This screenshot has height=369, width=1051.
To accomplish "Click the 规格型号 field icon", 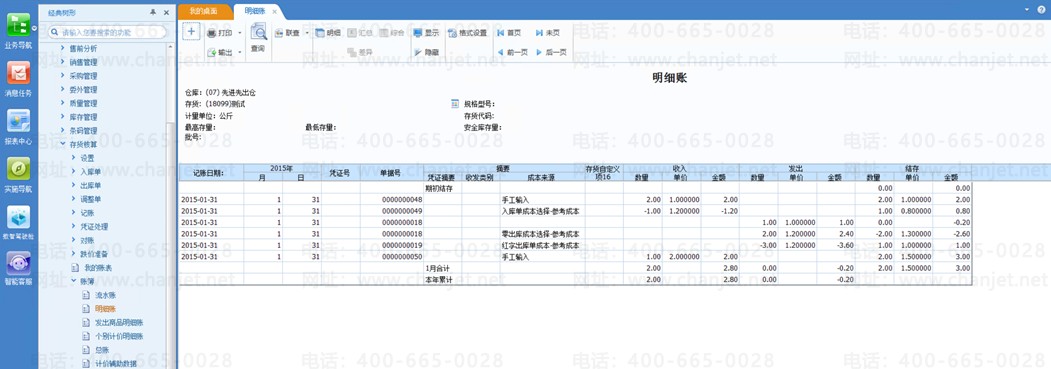I will 456,104.
